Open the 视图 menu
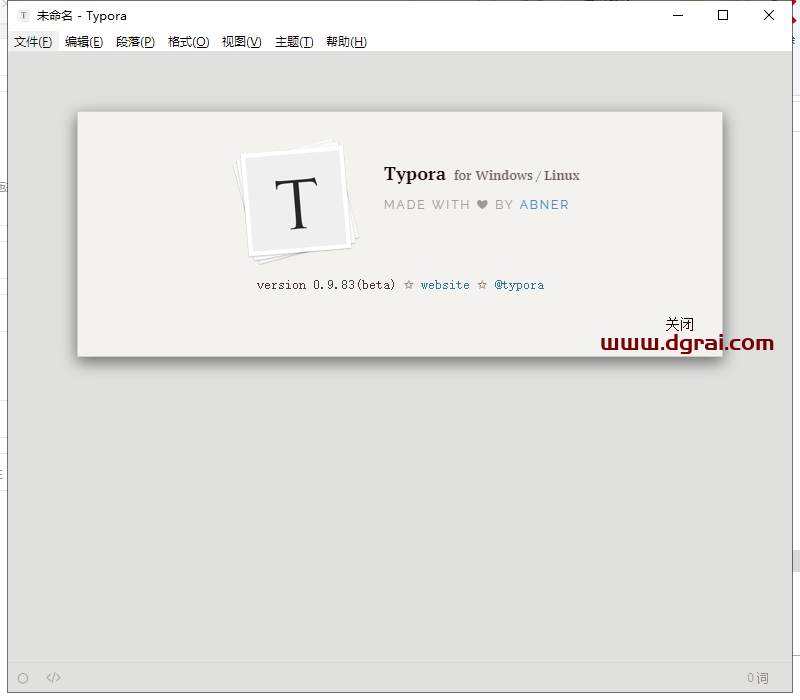This screenshot has height=700, width=800. click(x=241, y=42)
